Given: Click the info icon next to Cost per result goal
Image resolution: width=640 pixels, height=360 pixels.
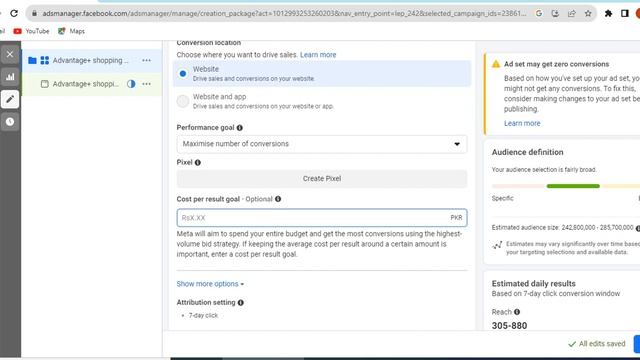Looking at the screenshot, I should coord(278,199).
